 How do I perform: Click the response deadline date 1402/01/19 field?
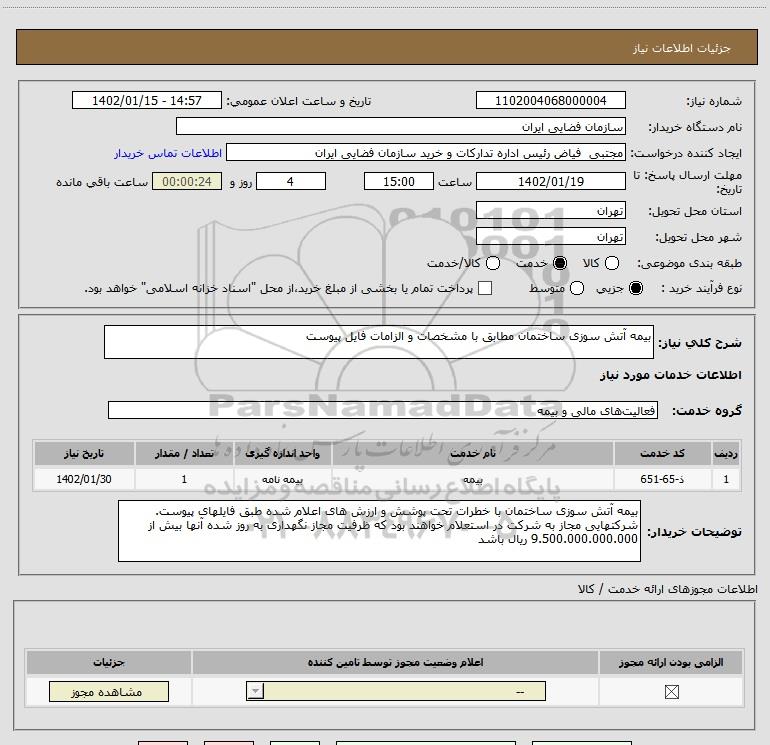(550, 181)
